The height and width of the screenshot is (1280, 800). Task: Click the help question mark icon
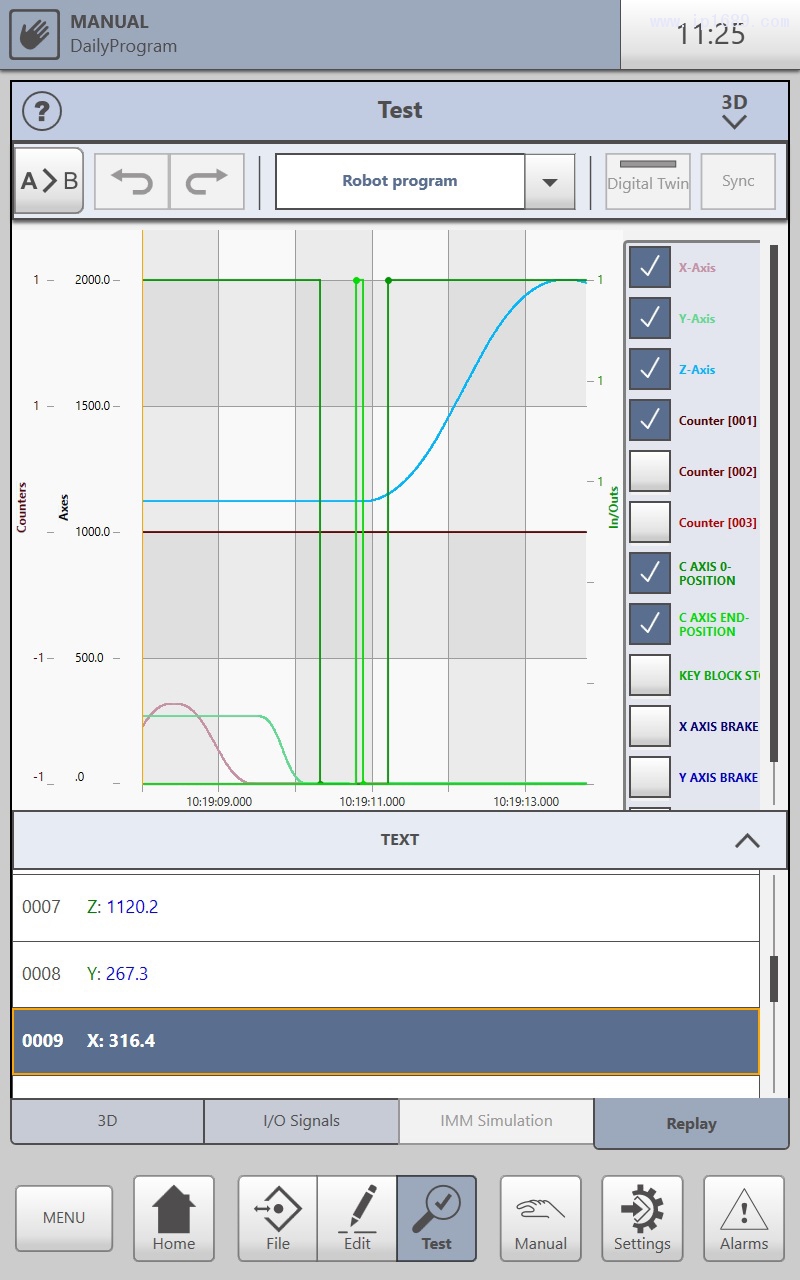[x=42, y=110]
